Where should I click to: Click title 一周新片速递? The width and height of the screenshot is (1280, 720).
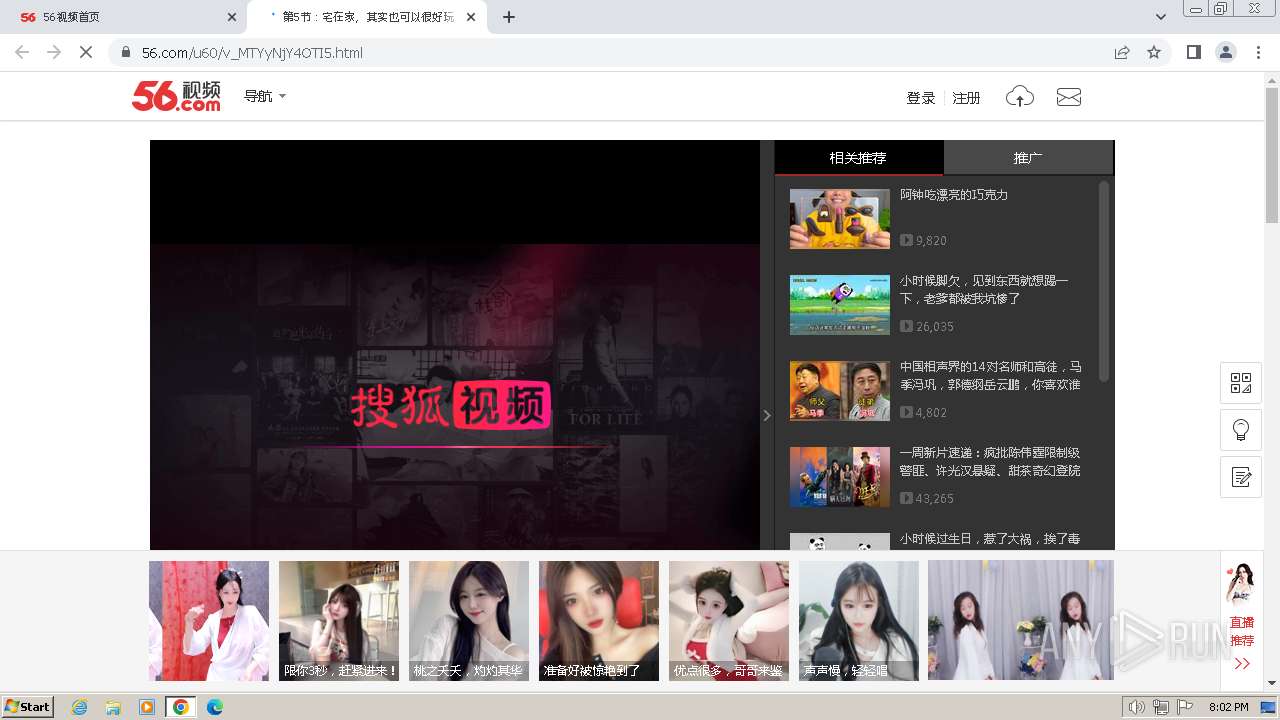click(x=990, y=462)
